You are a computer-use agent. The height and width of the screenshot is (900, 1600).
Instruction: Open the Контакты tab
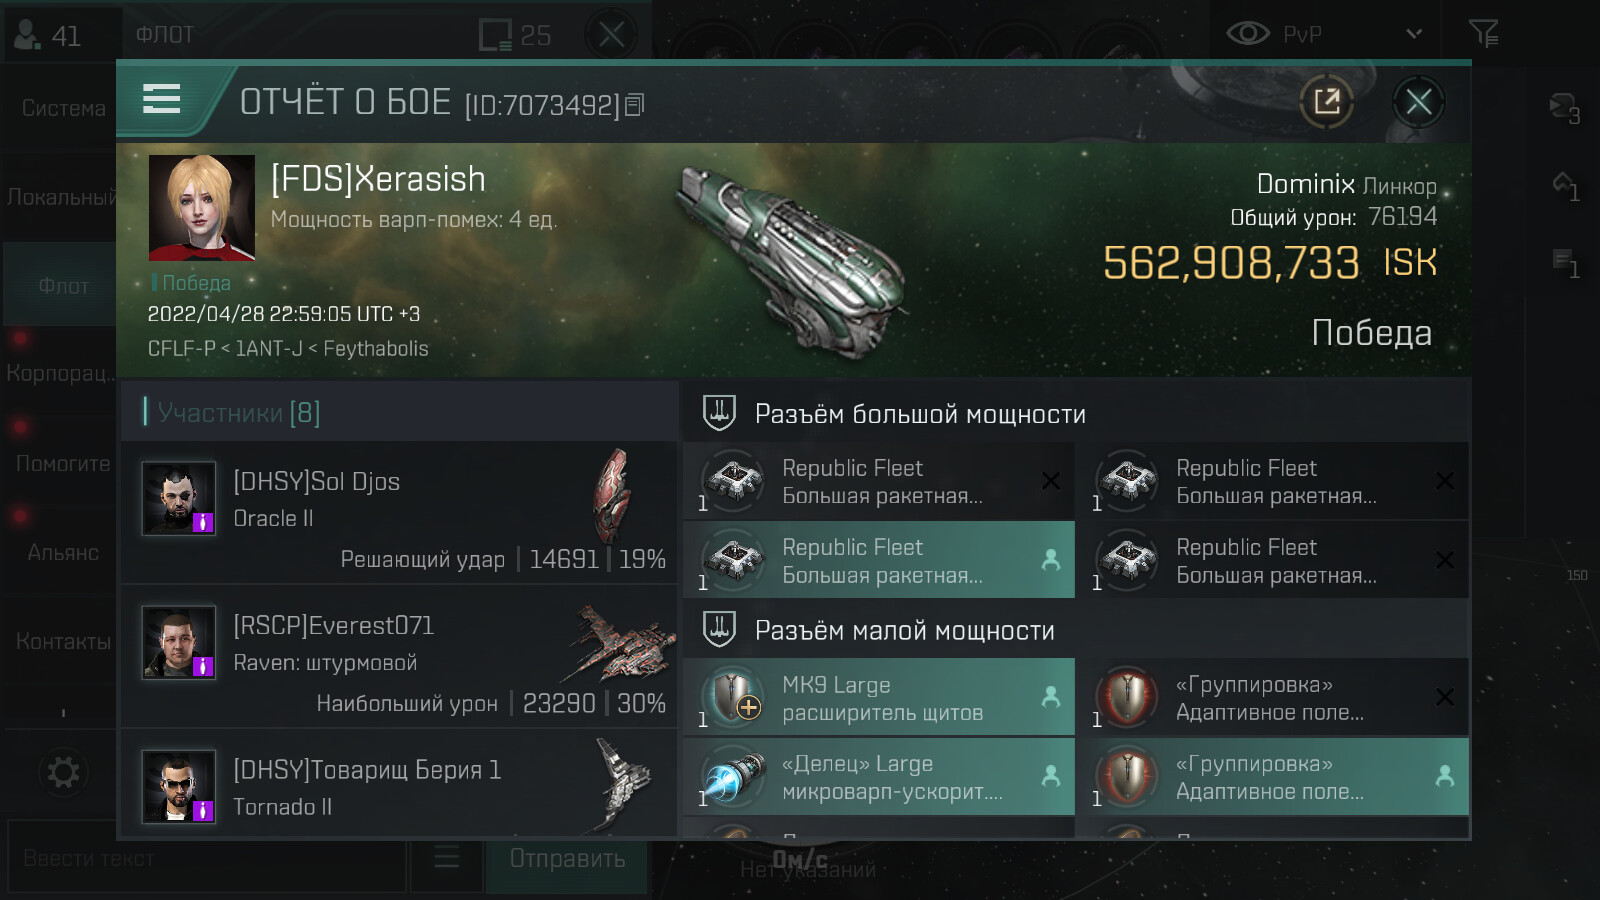click(62, 641)
